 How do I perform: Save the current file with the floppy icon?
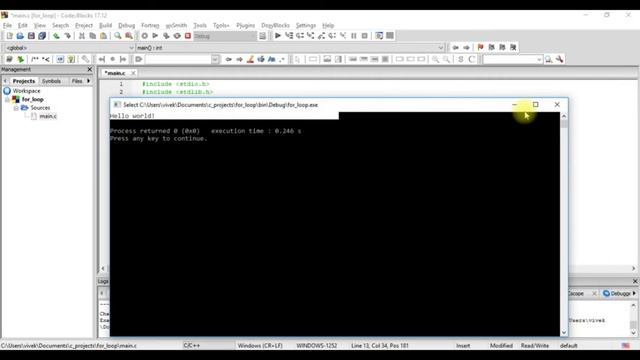31,36
